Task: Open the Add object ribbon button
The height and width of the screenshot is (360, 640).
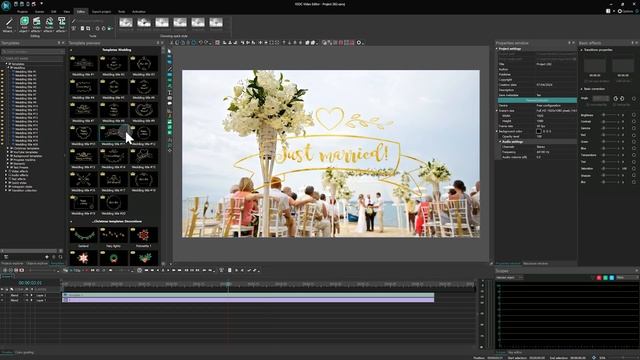Action: (24, 24)
